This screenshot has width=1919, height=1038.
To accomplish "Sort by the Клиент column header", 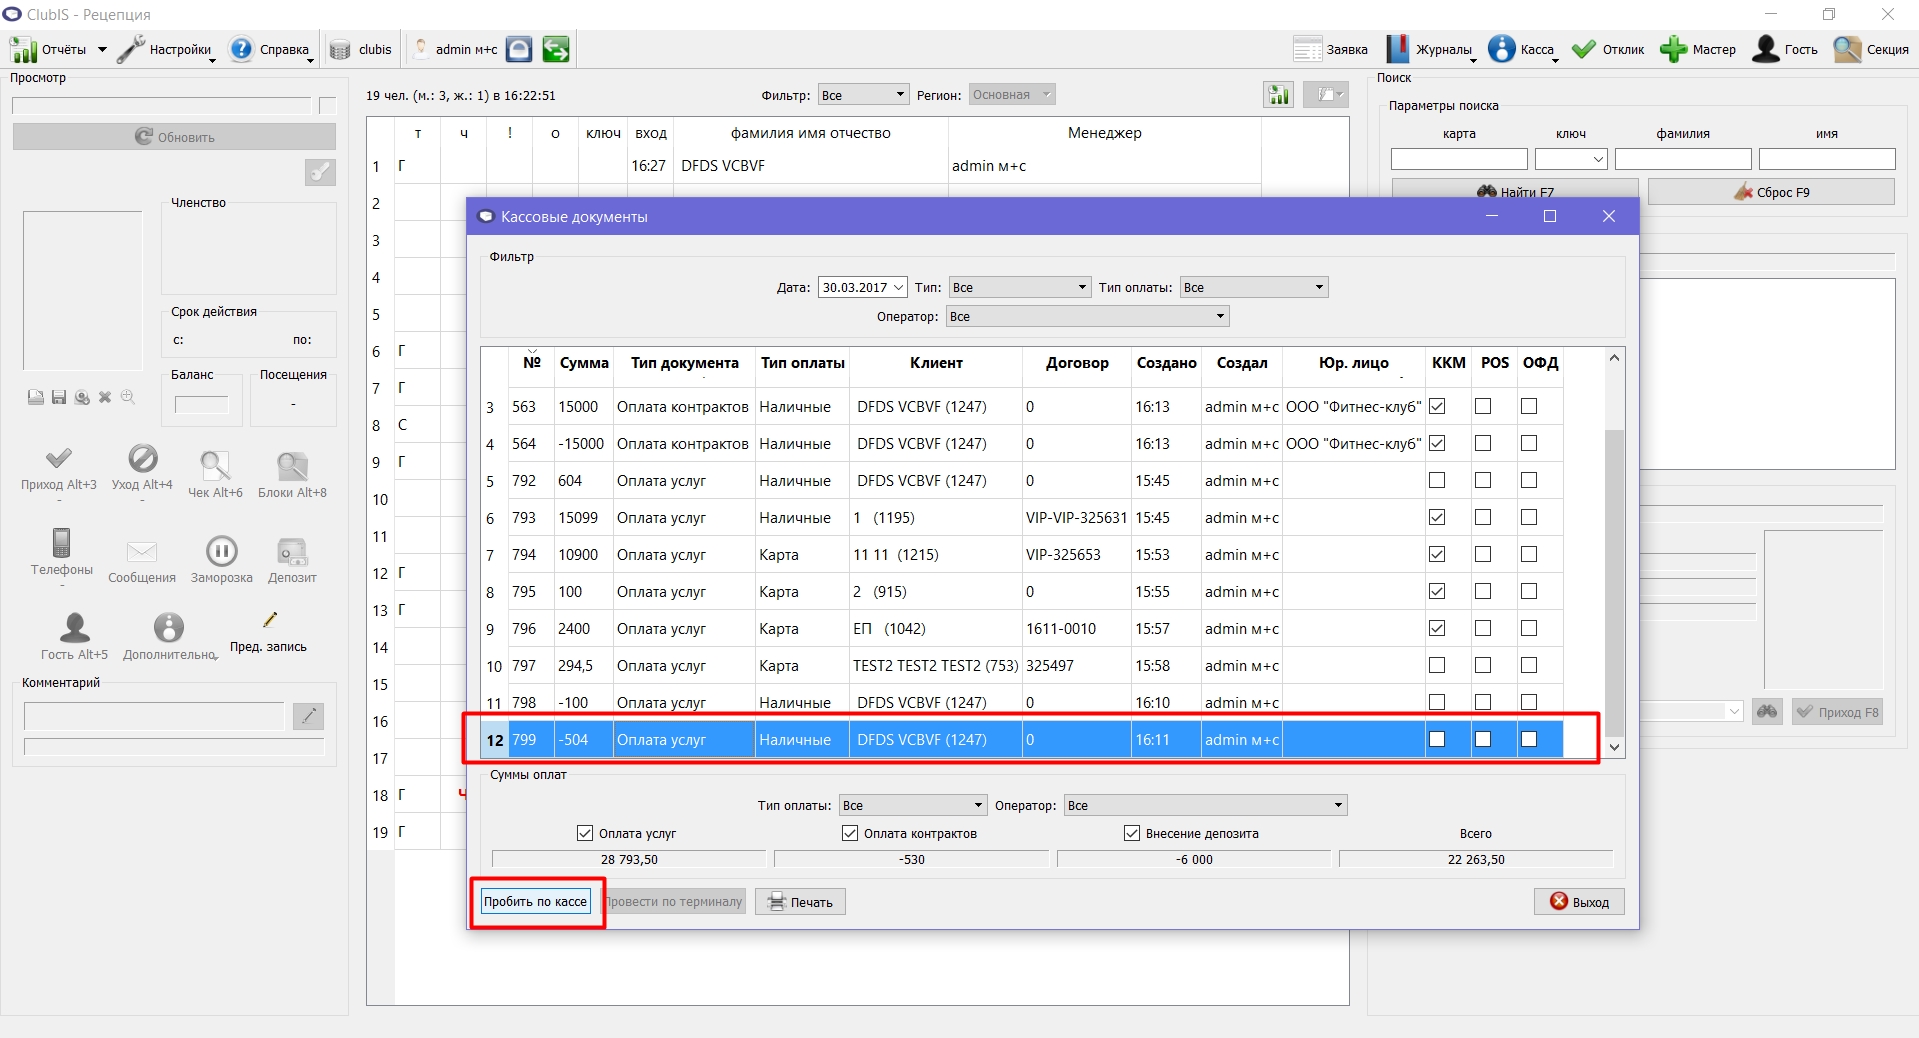I will pos(936,363).
